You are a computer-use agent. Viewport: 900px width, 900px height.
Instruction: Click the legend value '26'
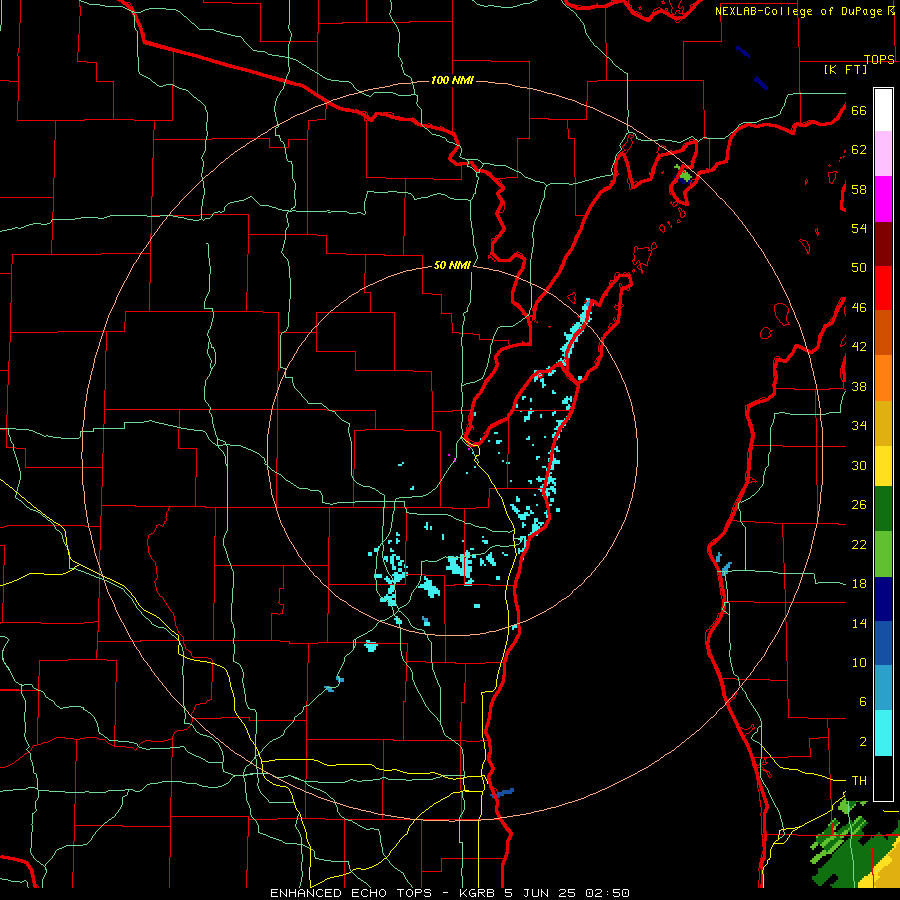pos(859,505)
